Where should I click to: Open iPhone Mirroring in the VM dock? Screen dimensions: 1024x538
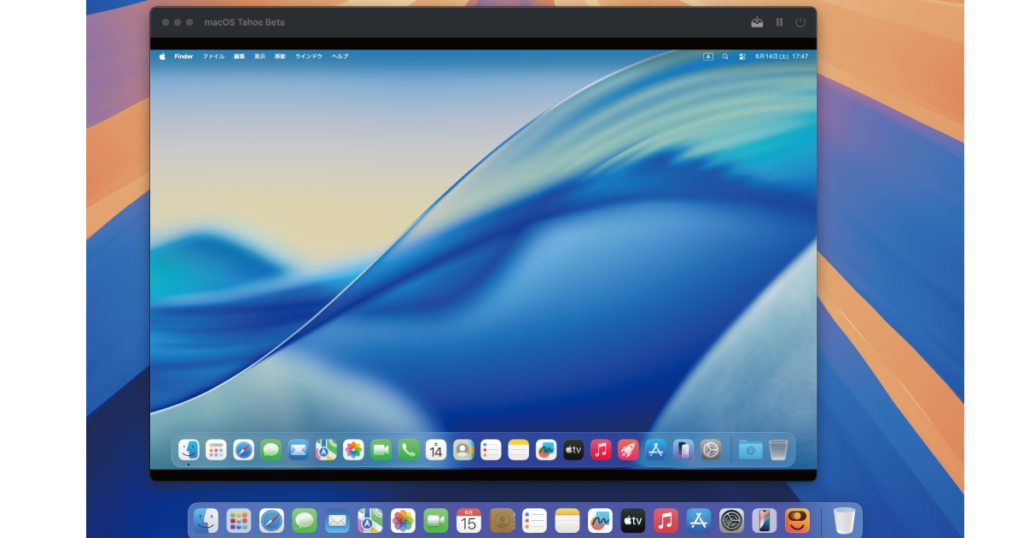683,450
